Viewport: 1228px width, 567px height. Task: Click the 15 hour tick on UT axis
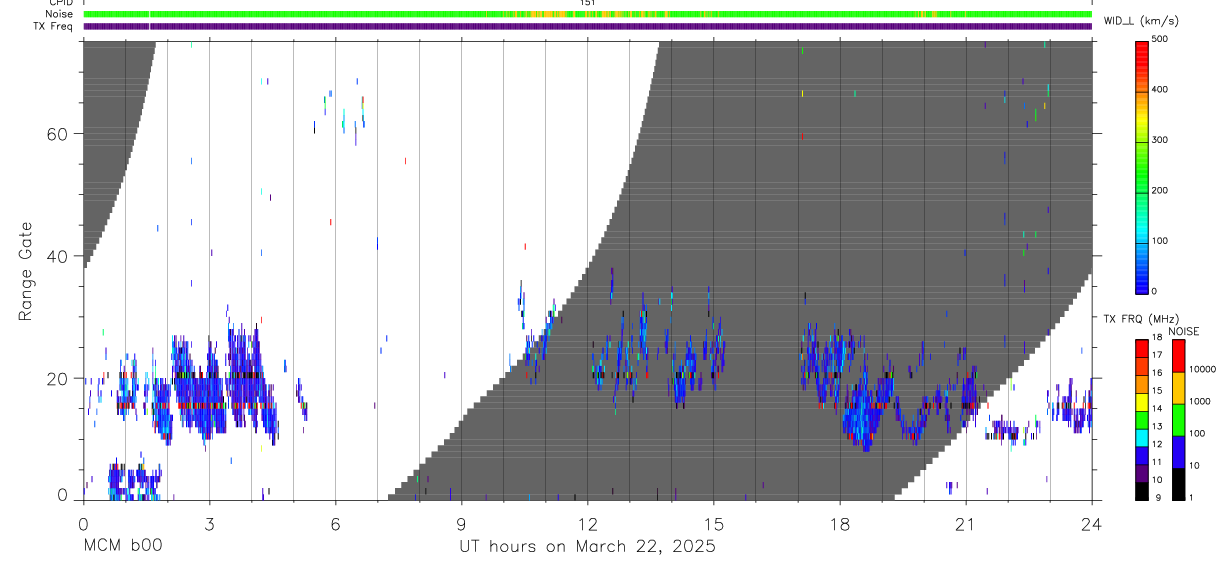tap(713, 523)
